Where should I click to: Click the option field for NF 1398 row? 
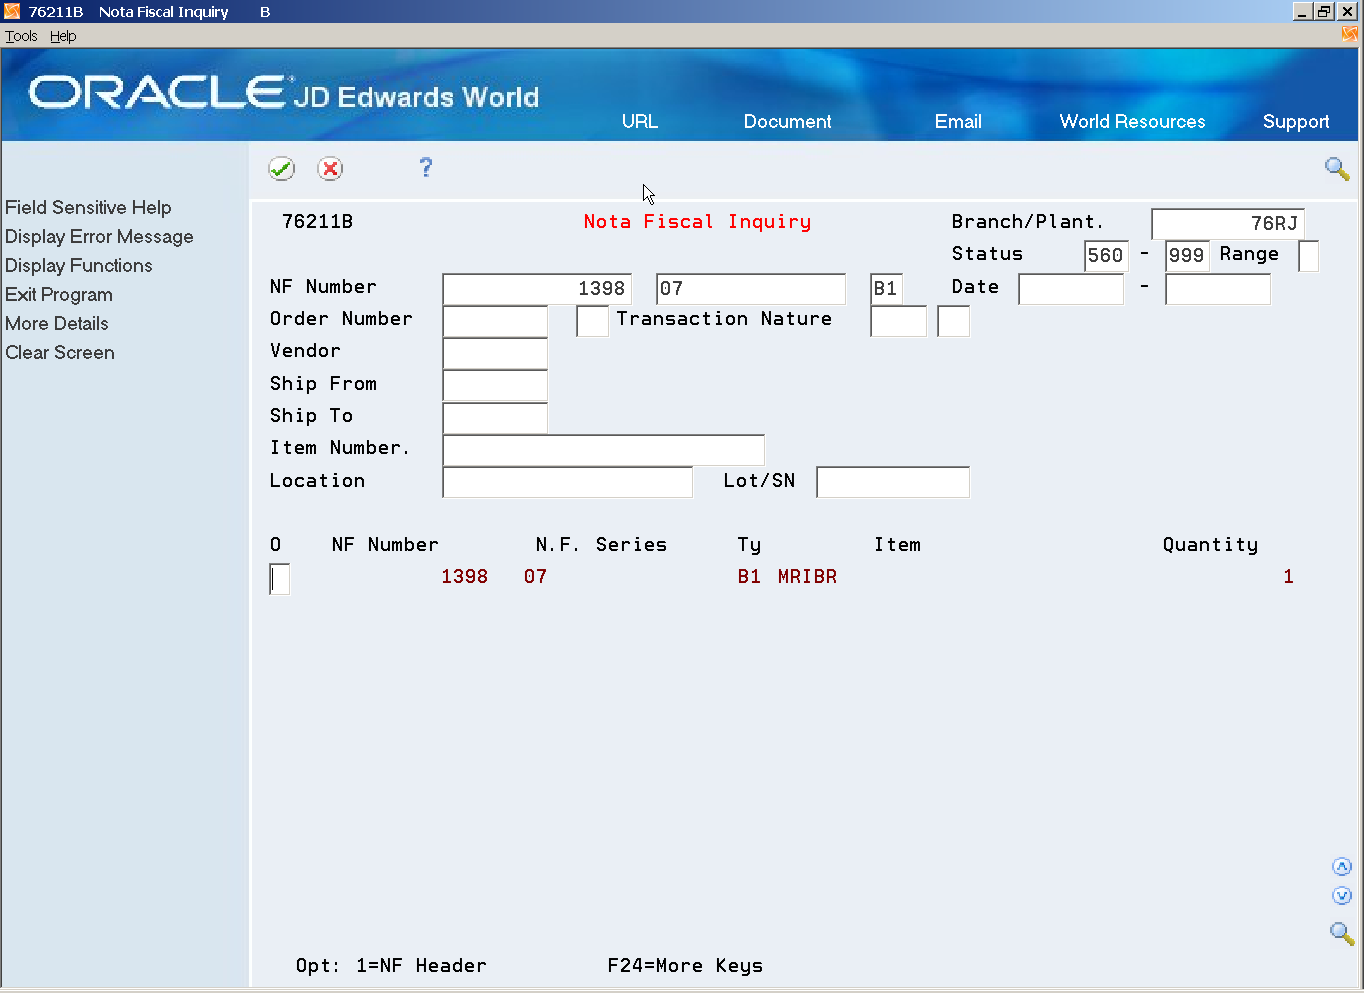(x=280, y=579)
